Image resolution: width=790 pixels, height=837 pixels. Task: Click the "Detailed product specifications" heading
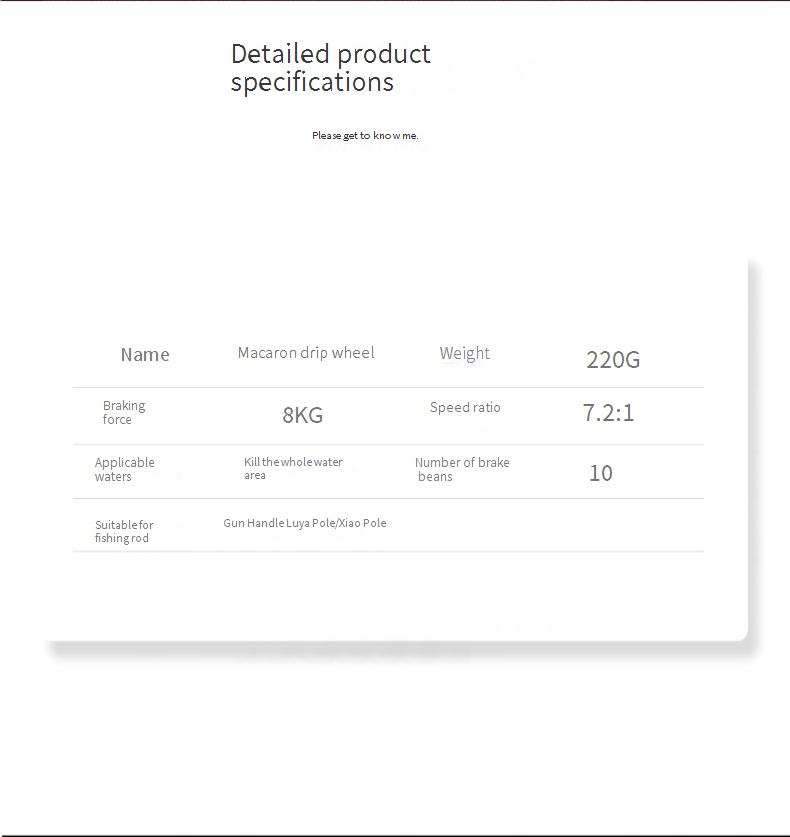(x=330, y=67)
